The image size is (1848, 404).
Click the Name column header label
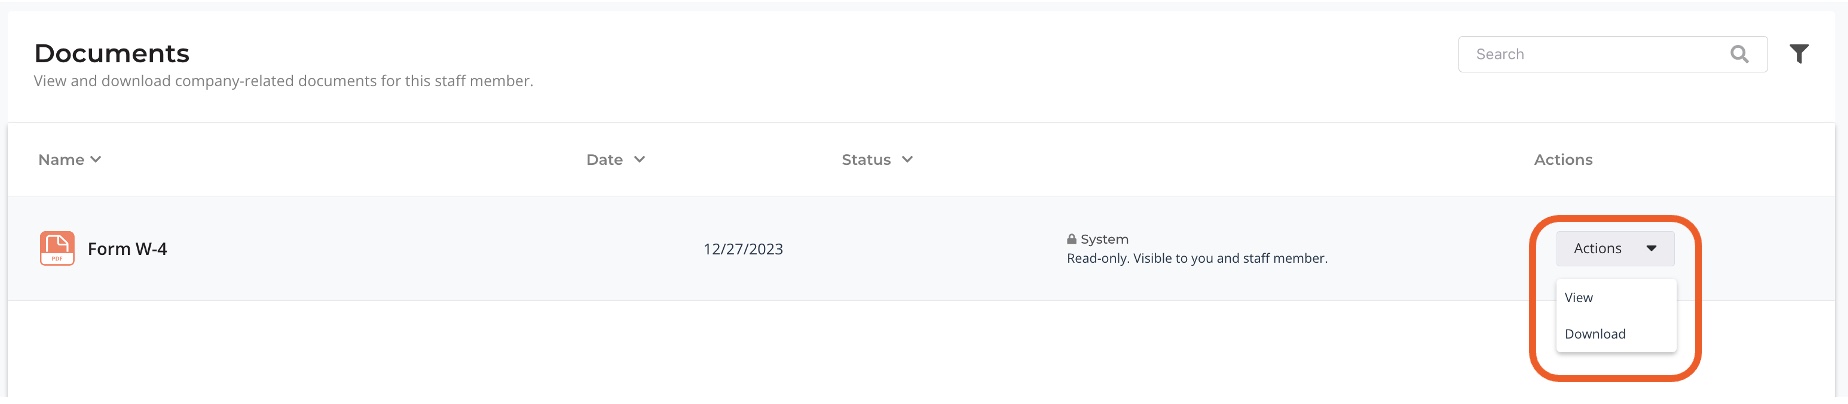point(61,159)
